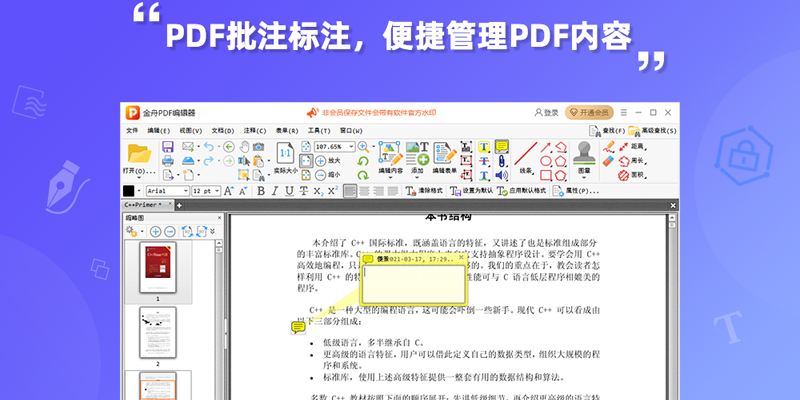Expand the 图章 stamp dropdown arrow
This screenshot has height=400, width=800.
[584, 178]
